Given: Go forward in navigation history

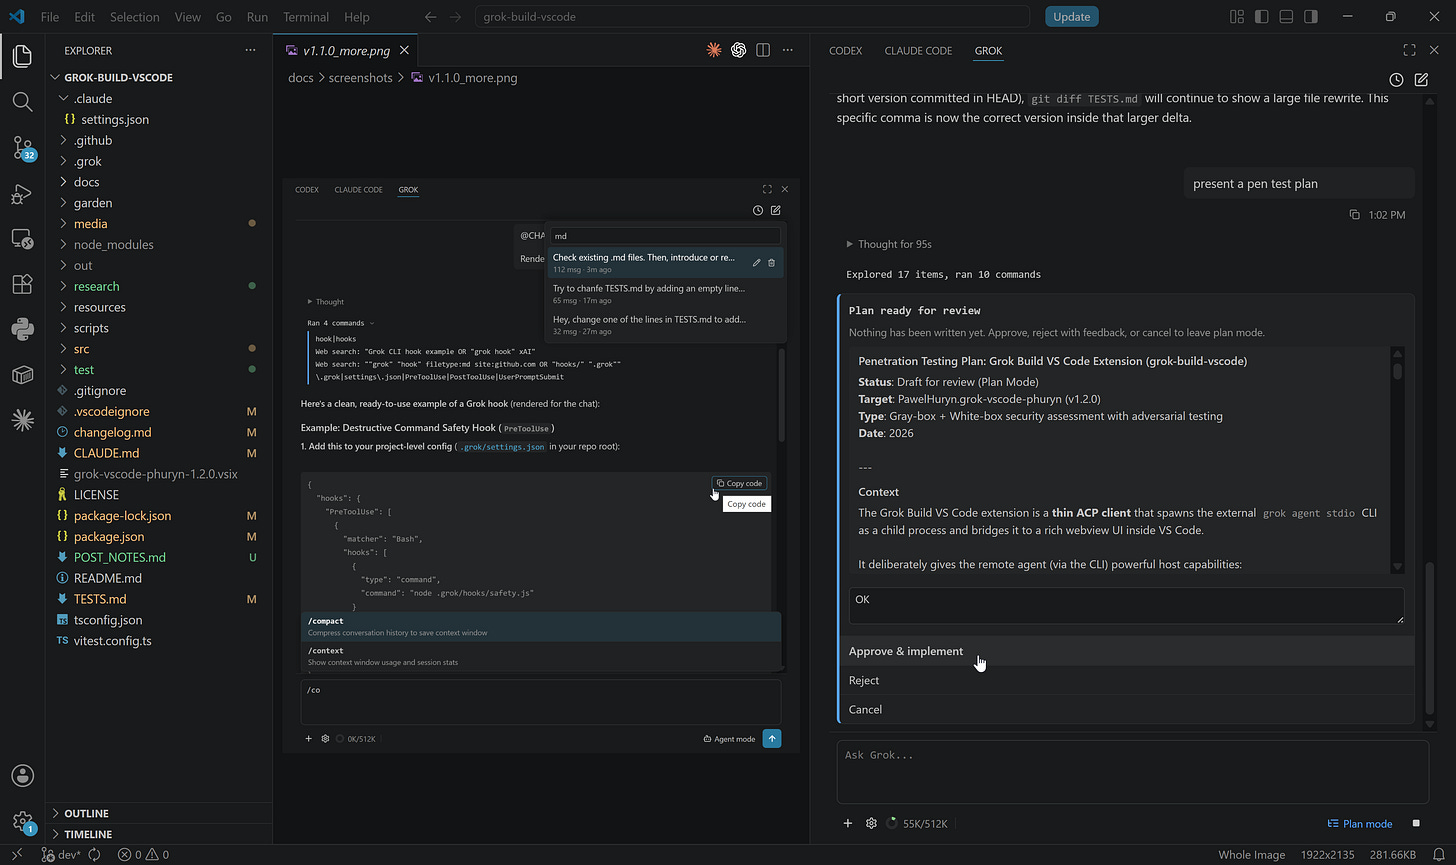Looking at the screenshot, I should (456, 17).
